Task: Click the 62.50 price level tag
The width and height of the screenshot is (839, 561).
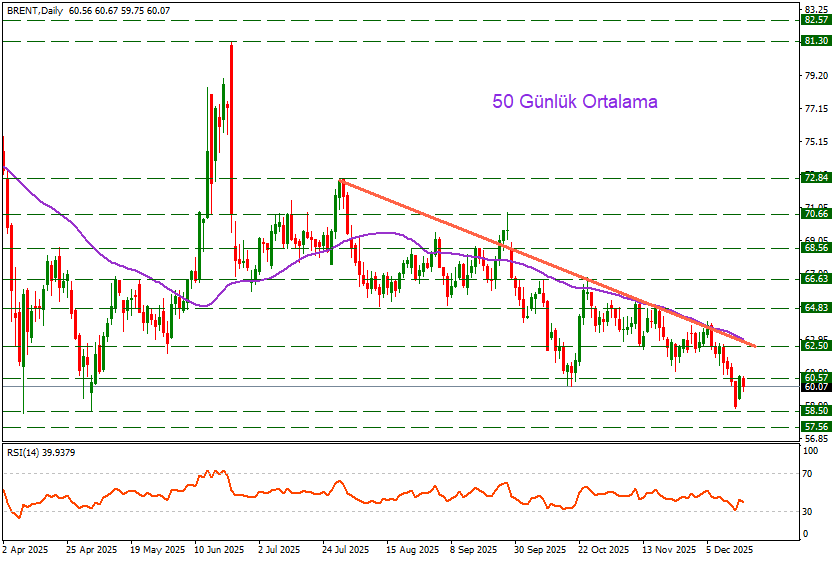Action: point(816,346)
